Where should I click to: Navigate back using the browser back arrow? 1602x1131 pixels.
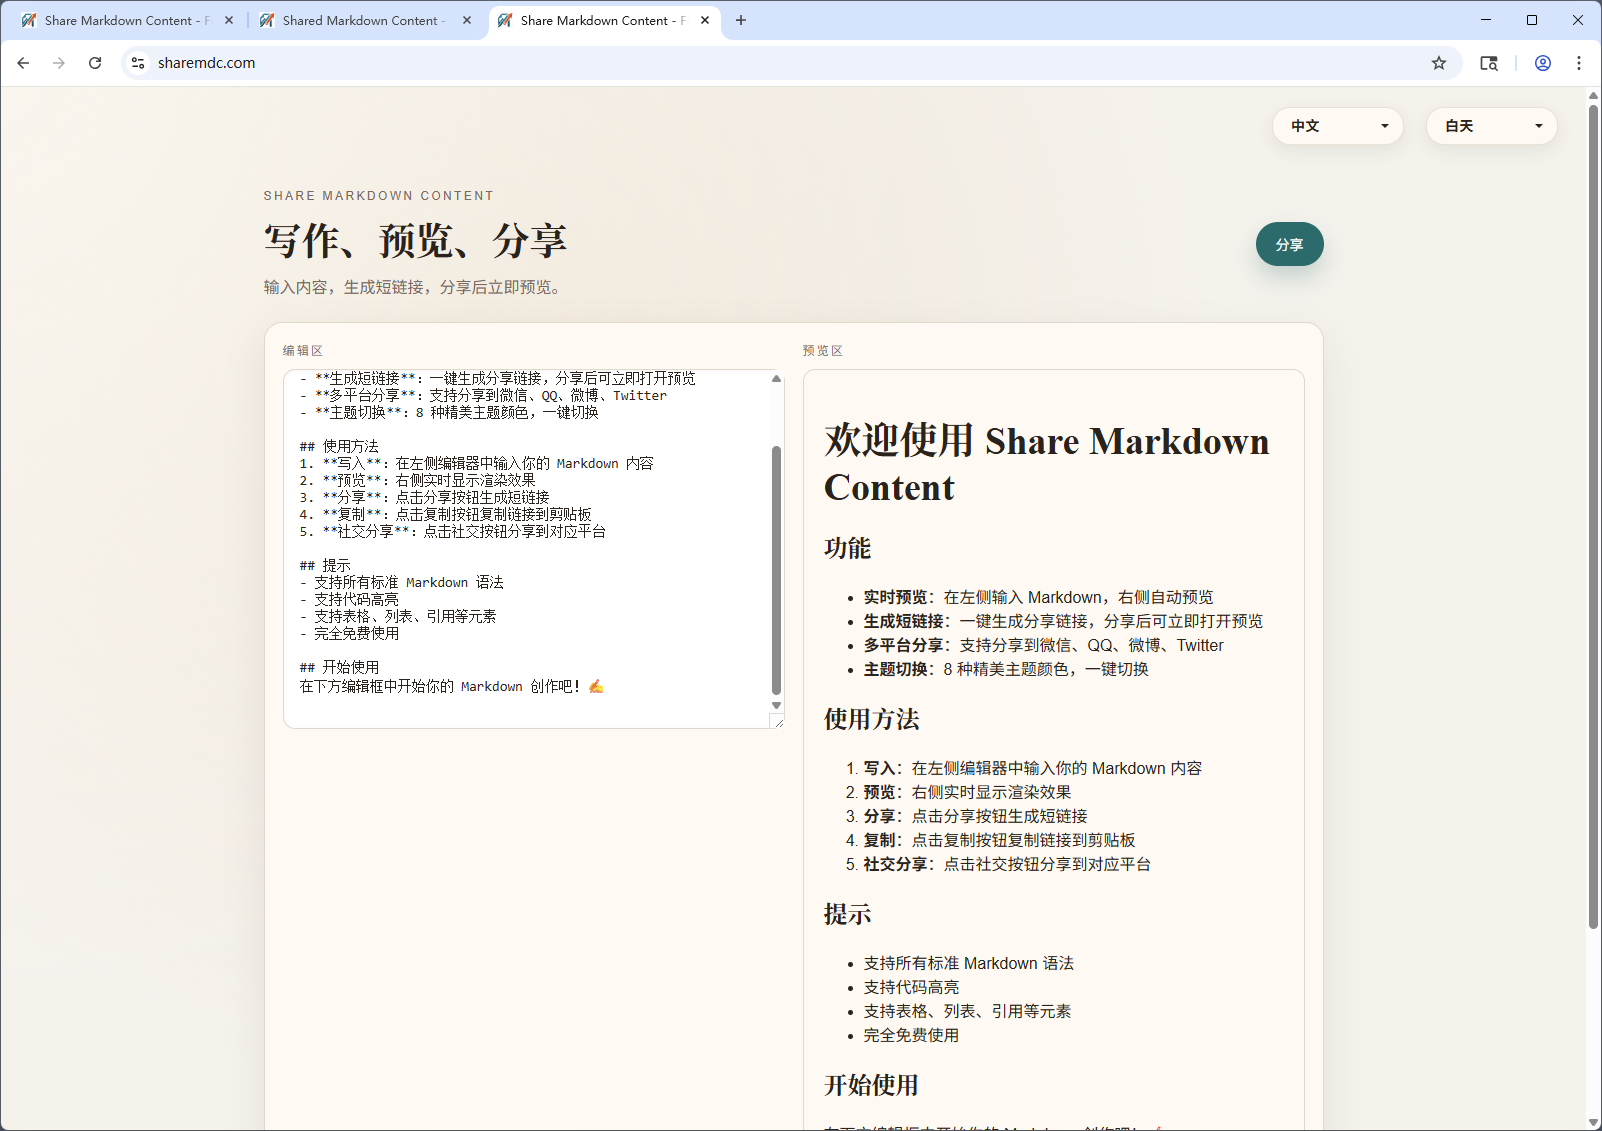click(x=23, y=62)
